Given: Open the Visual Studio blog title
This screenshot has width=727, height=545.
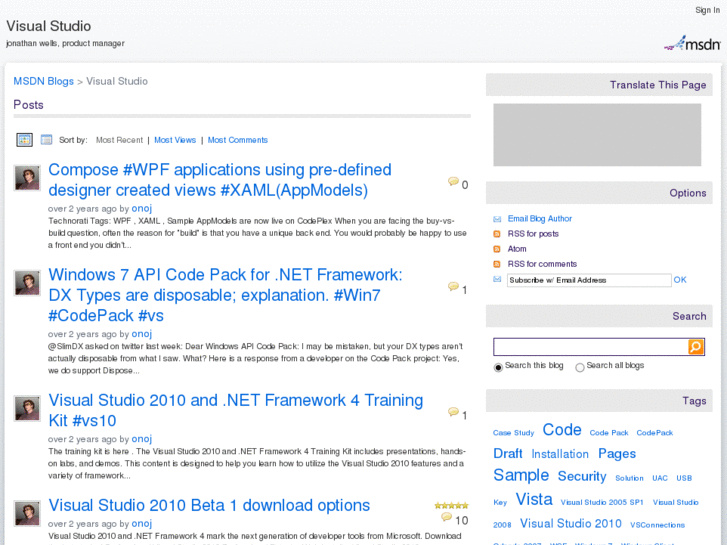Looking at the screenshot, I should (48, 26).
